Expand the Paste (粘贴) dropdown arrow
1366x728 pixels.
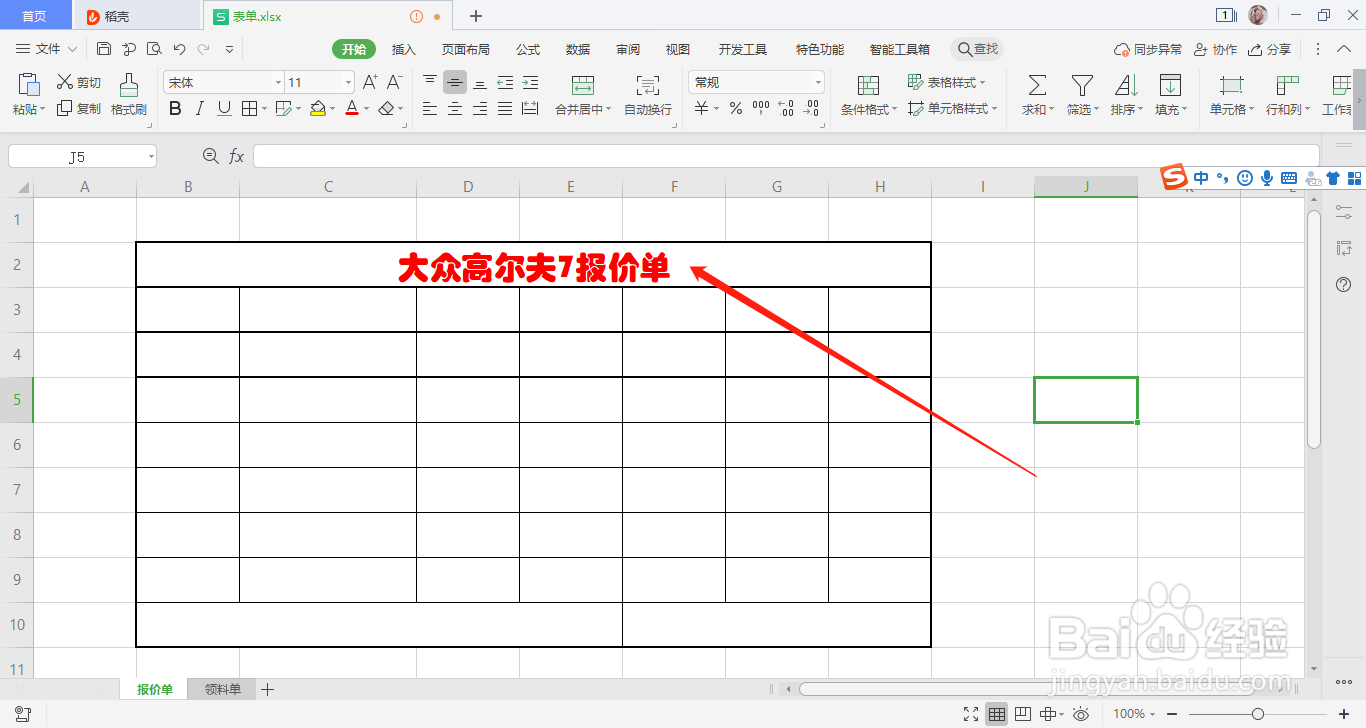pyautogui.click(x=44, y=109)
